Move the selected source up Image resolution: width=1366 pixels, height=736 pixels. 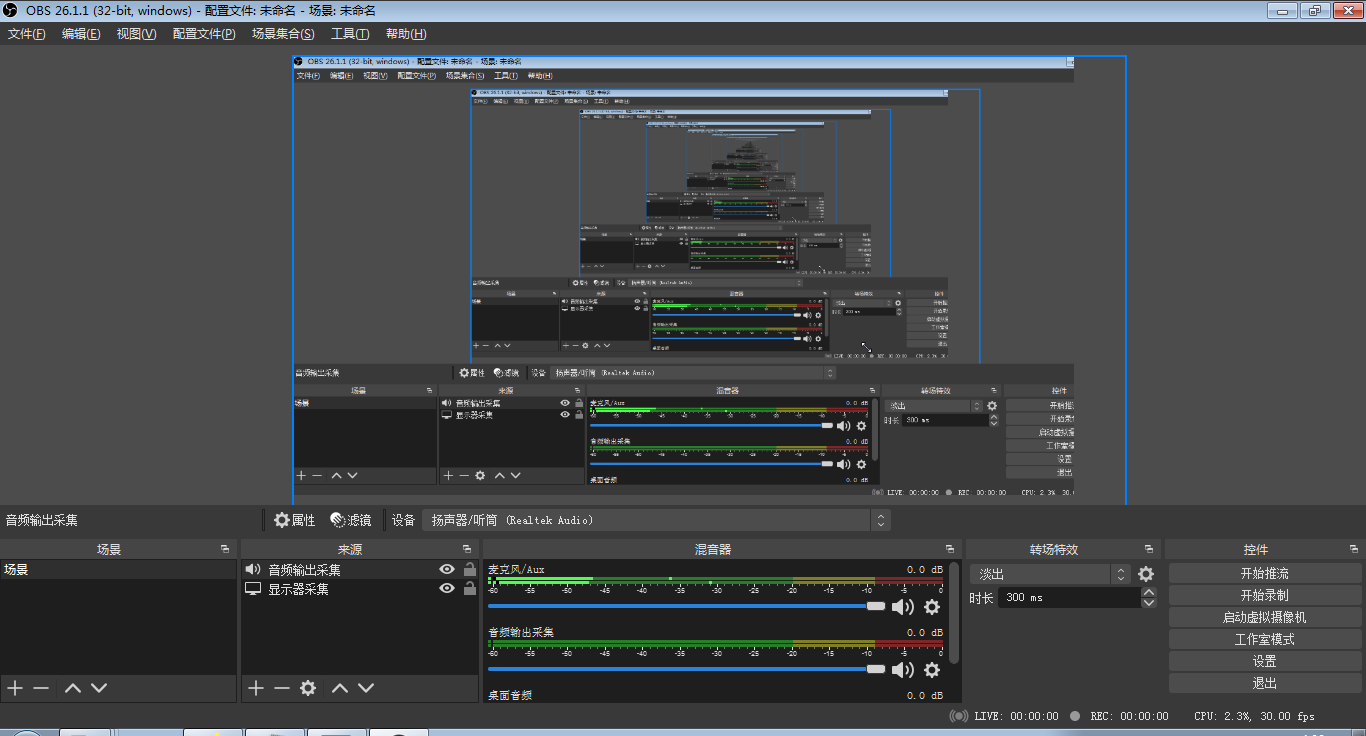pyautogui.click(x=340, y=688)
